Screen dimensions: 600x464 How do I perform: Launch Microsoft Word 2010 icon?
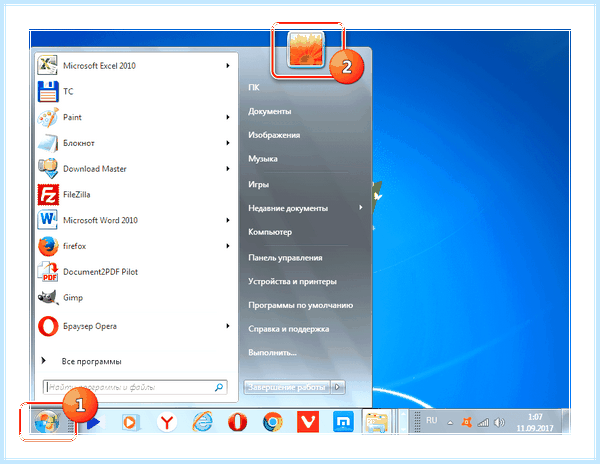[x=48, y=220]
